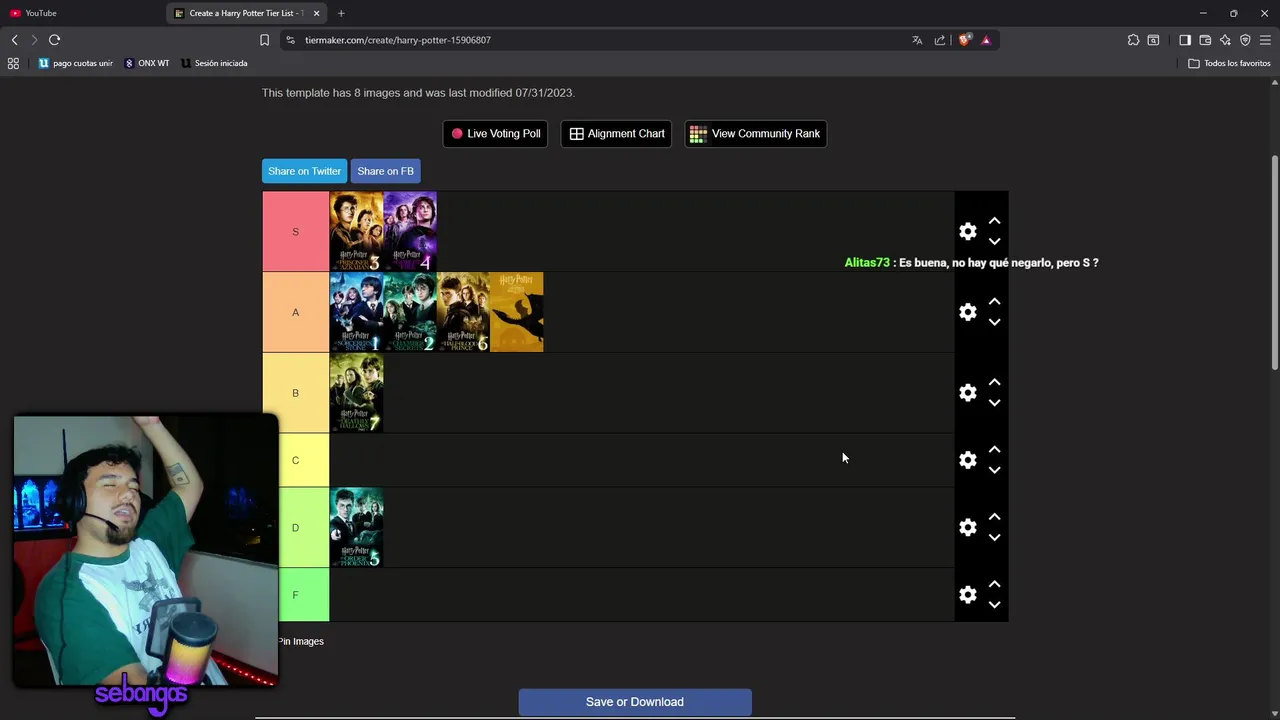Open browser hamburger main menu
The height and width of the screenshot is (720, 1280).
tap(1265, 40)
